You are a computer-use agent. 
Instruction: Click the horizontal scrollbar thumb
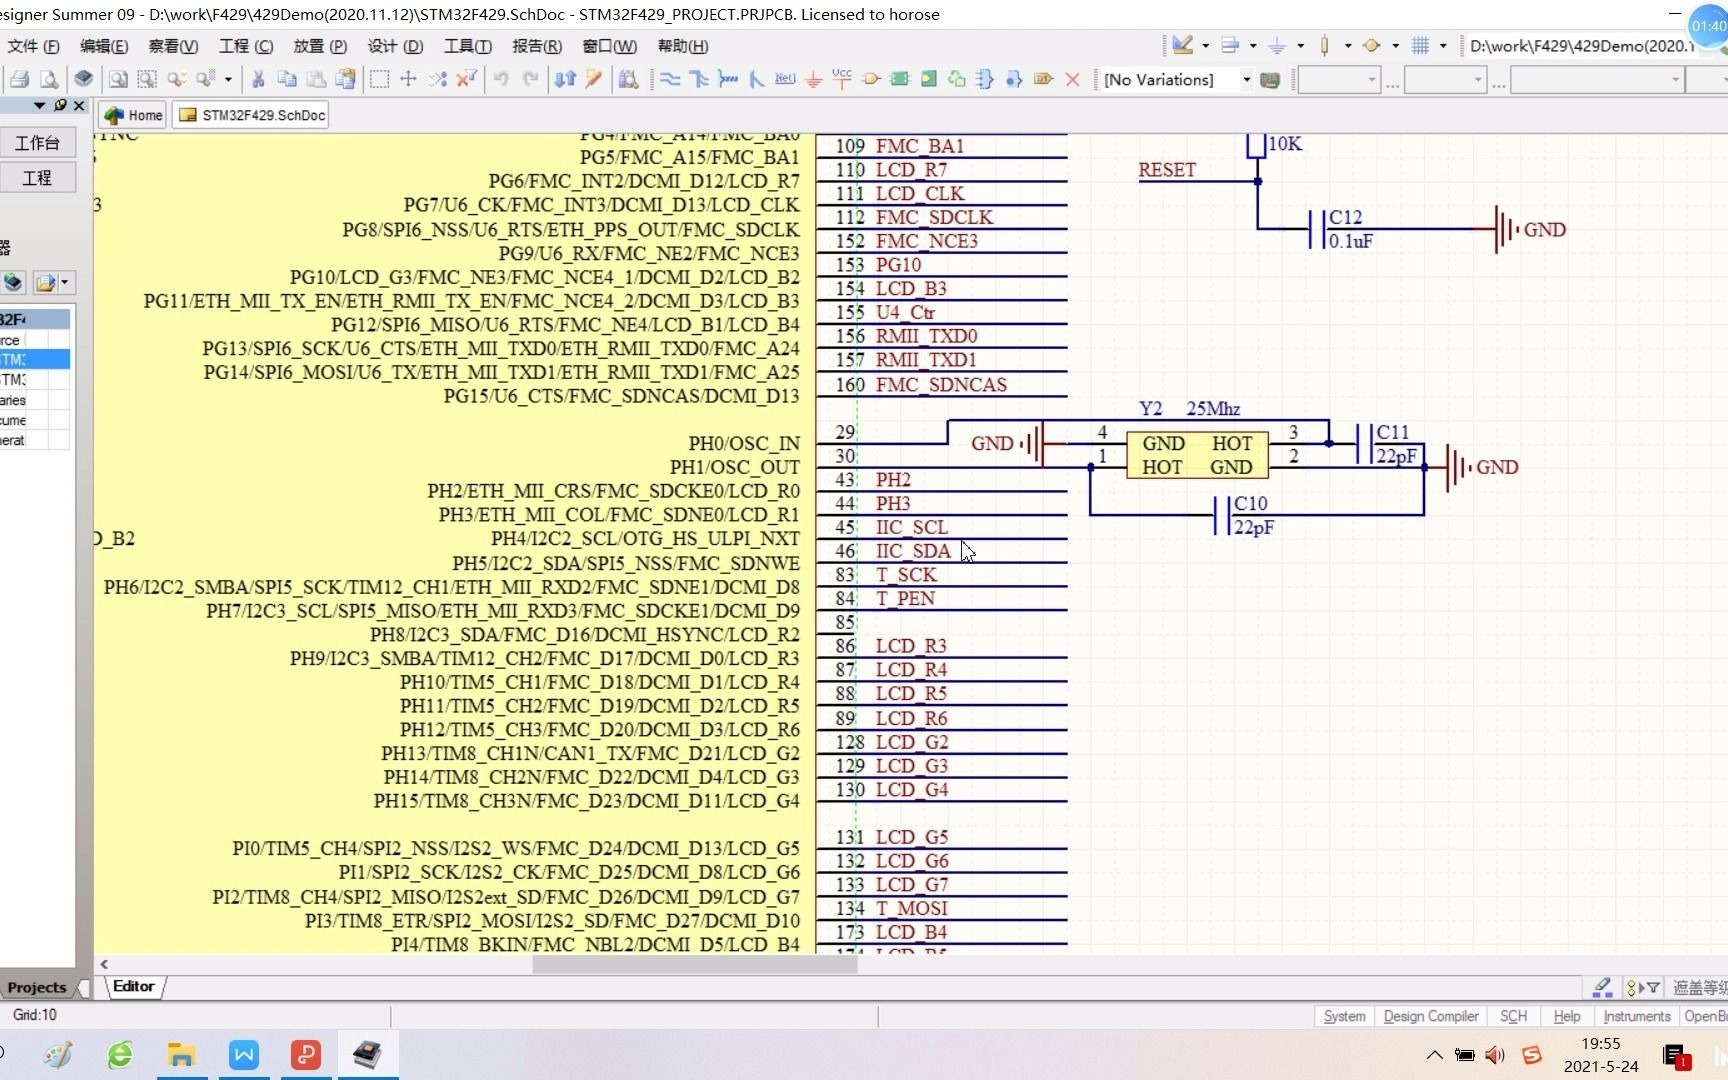[694, 965]
